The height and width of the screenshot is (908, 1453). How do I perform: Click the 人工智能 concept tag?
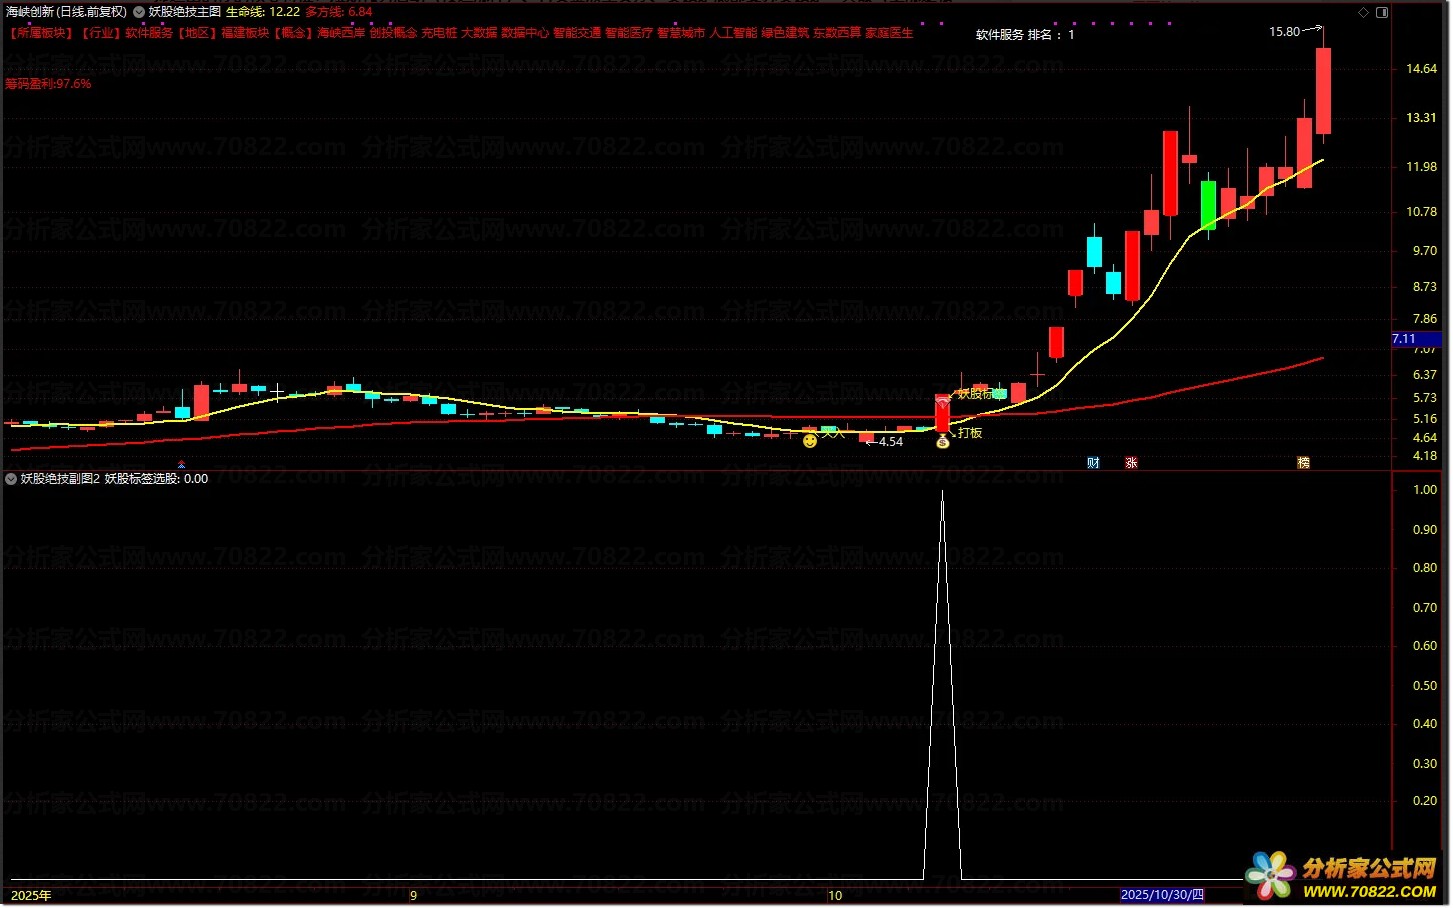[733, 33]
